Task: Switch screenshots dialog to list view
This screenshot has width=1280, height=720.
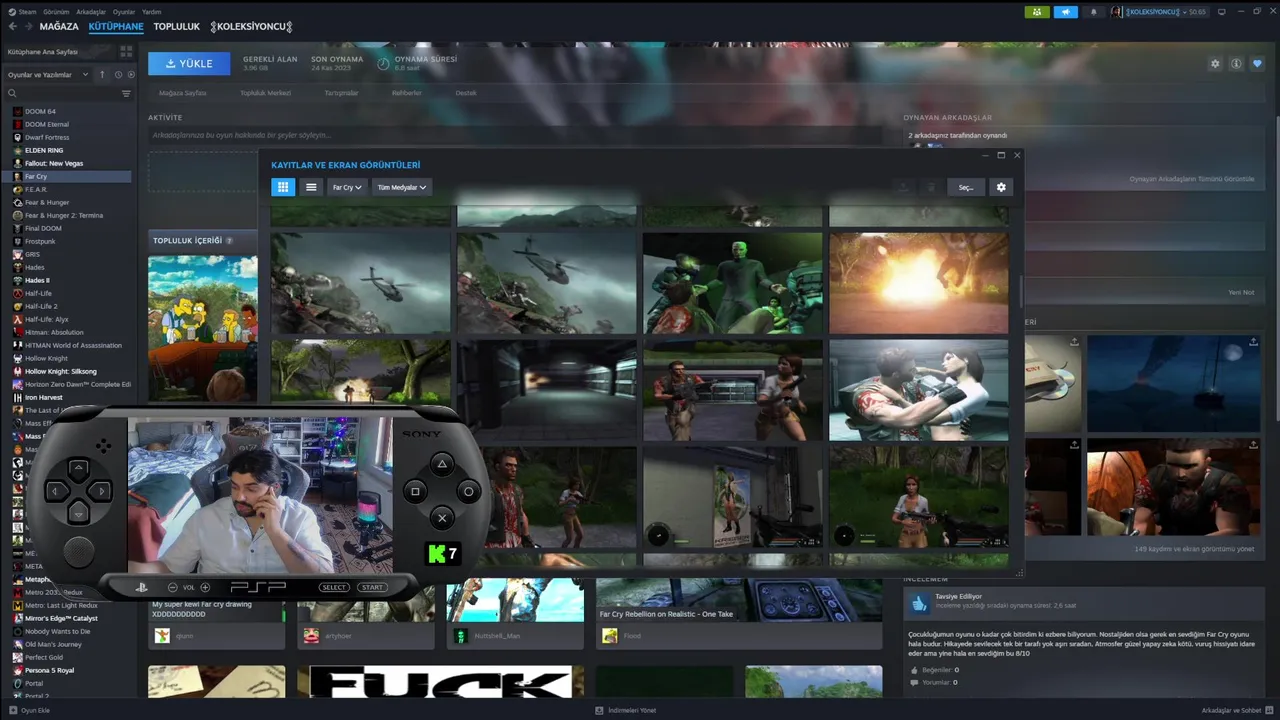Action: pos(311,187)
